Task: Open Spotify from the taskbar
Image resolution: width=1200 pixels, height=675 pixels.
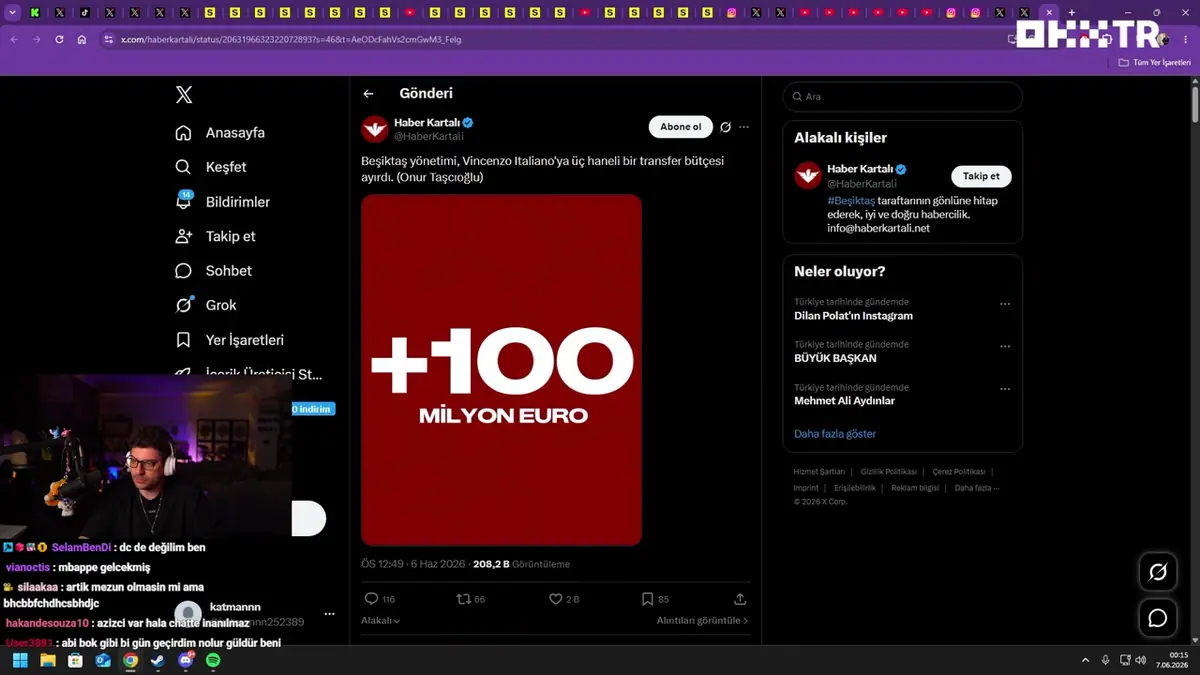Action: pyautogui.click(x=213, y=660)
